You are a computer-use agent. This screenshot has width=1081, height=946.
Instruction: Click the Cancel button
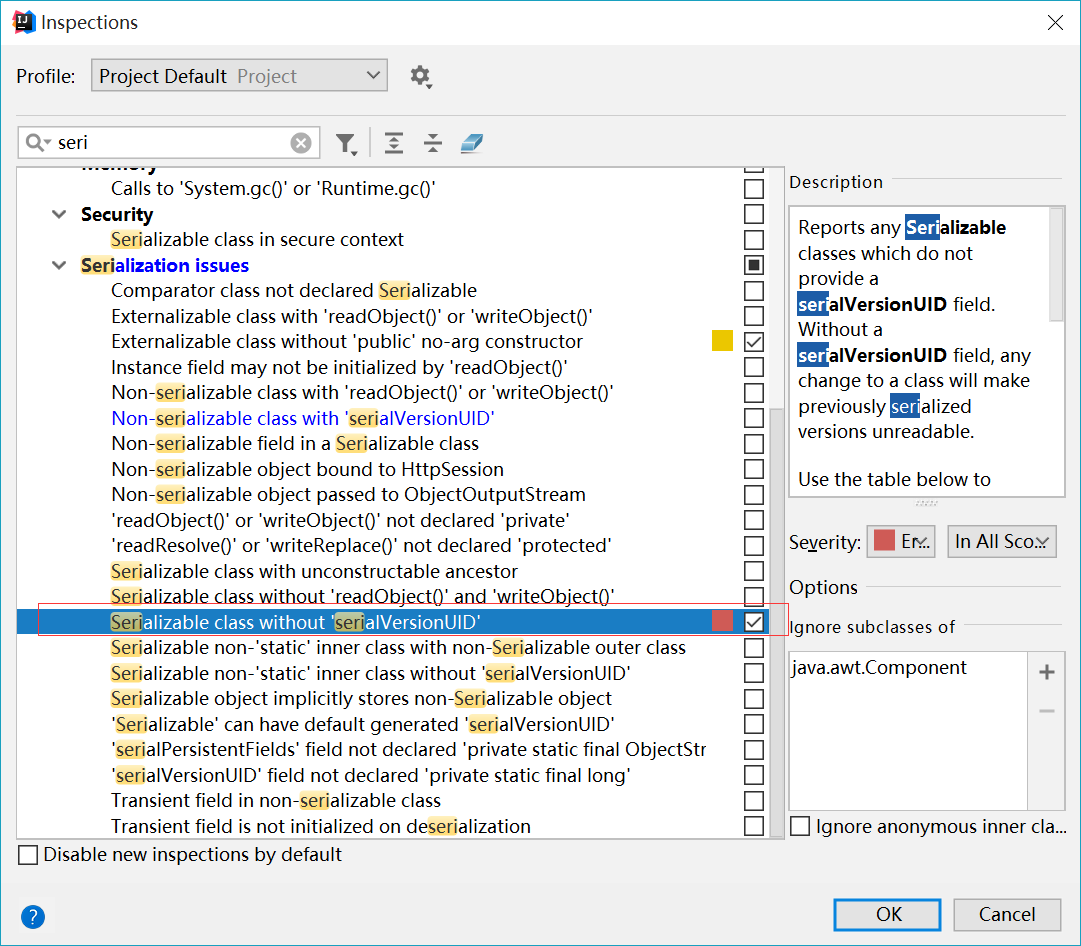1007,914
